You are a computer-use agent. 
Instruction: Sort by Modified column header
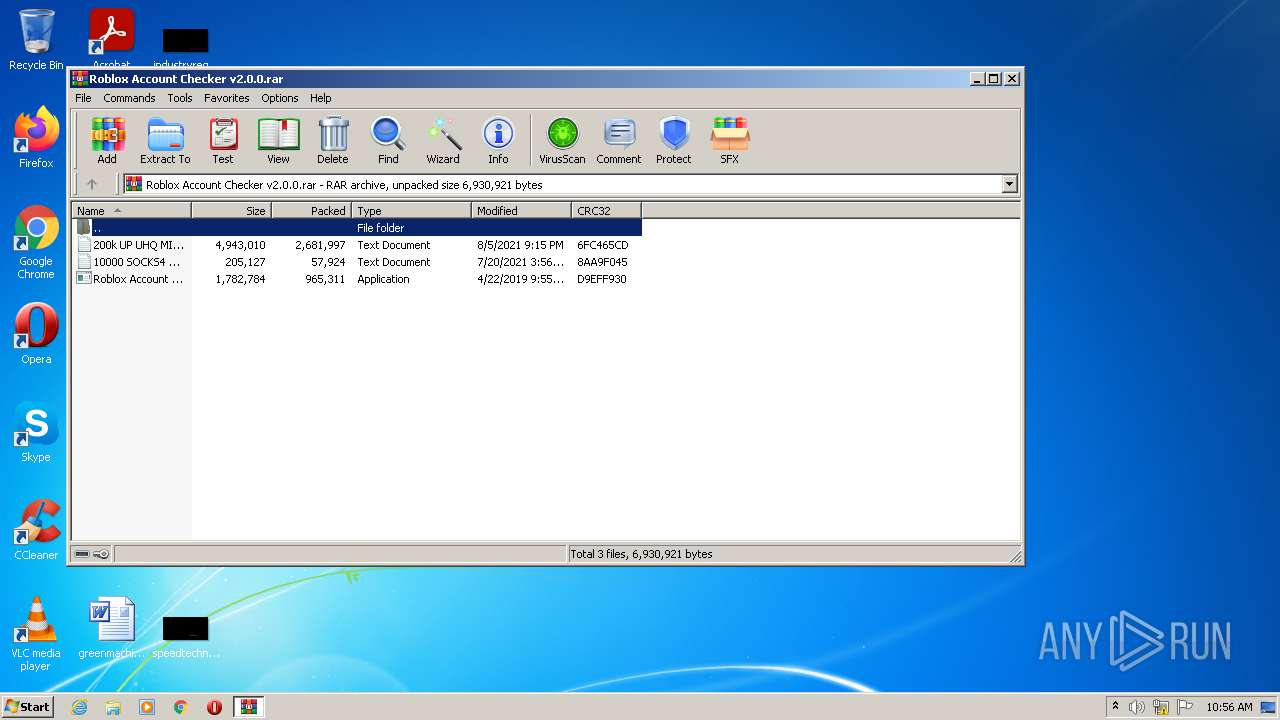point(521,210)
